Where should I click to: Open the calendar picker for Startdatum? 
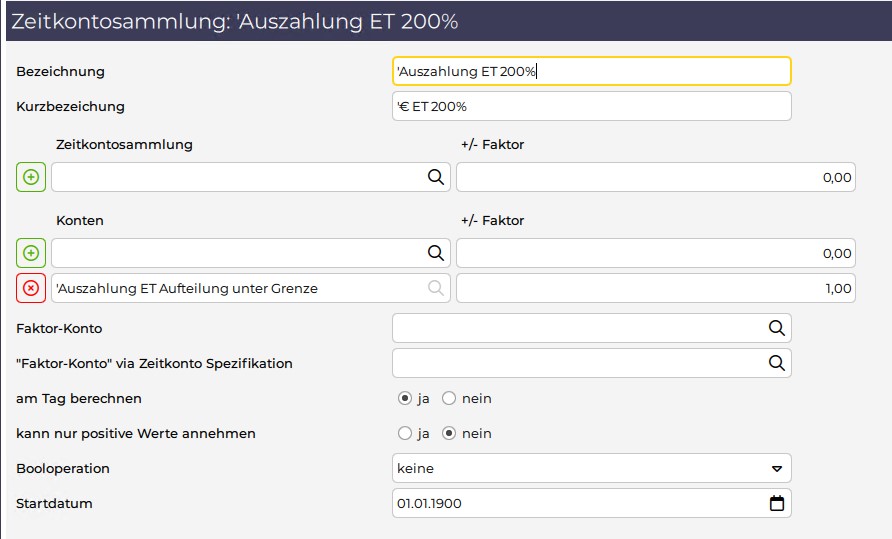point(777,503)
